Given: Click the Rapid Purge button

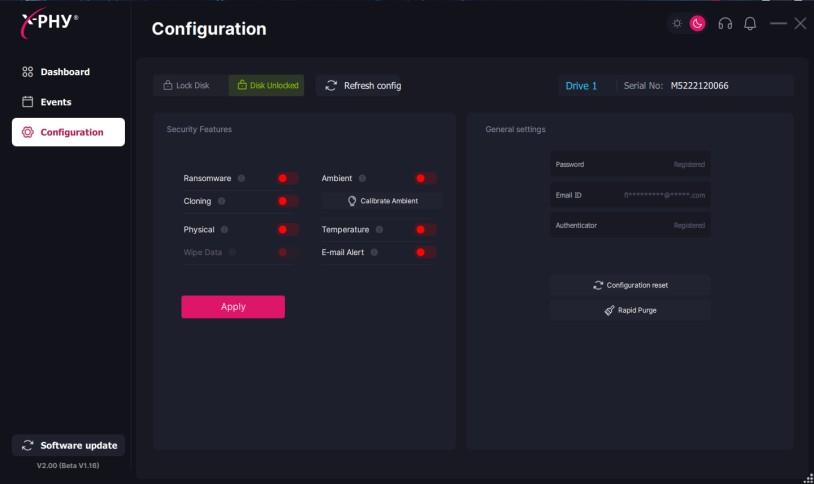Looking at the screenshot, I should [630, 310].
